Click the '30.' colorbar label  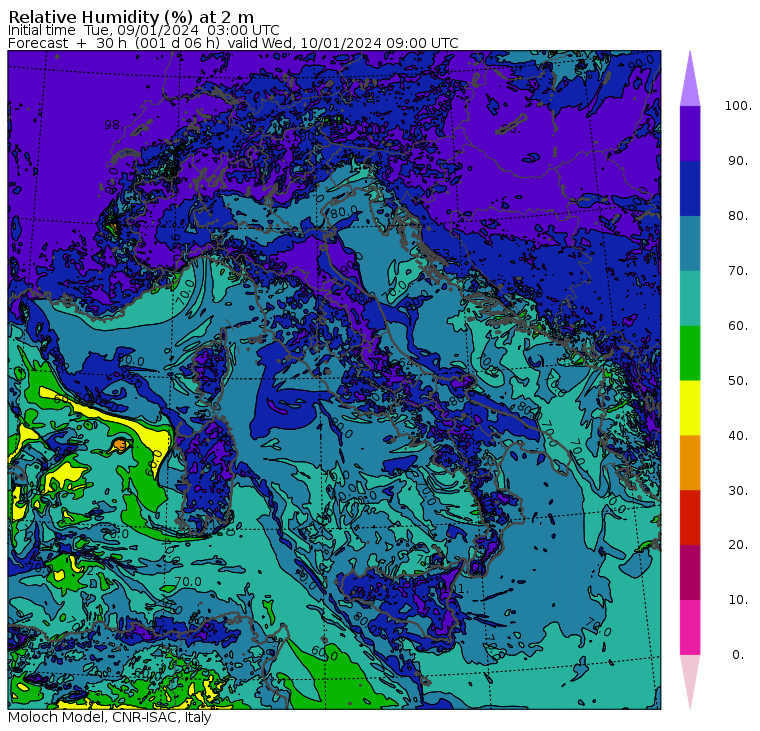click(x=738, y=491)
